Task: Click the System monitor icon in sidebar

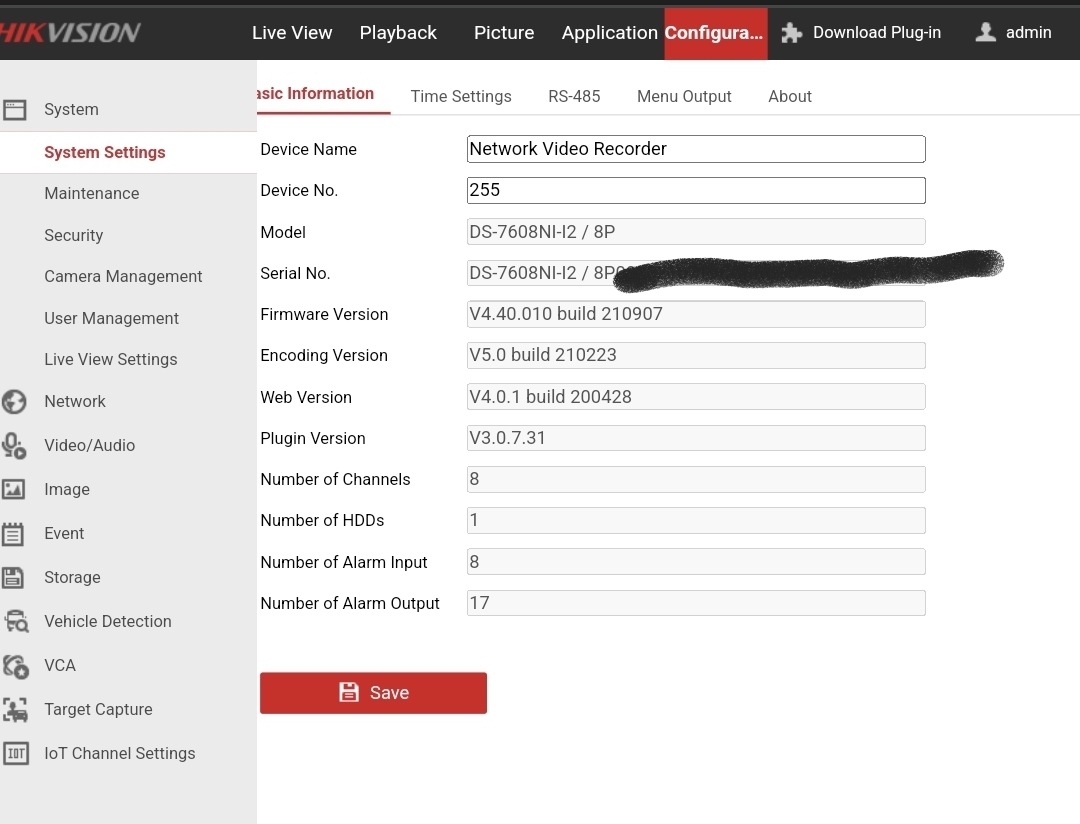Action: (x=14, y=110)
